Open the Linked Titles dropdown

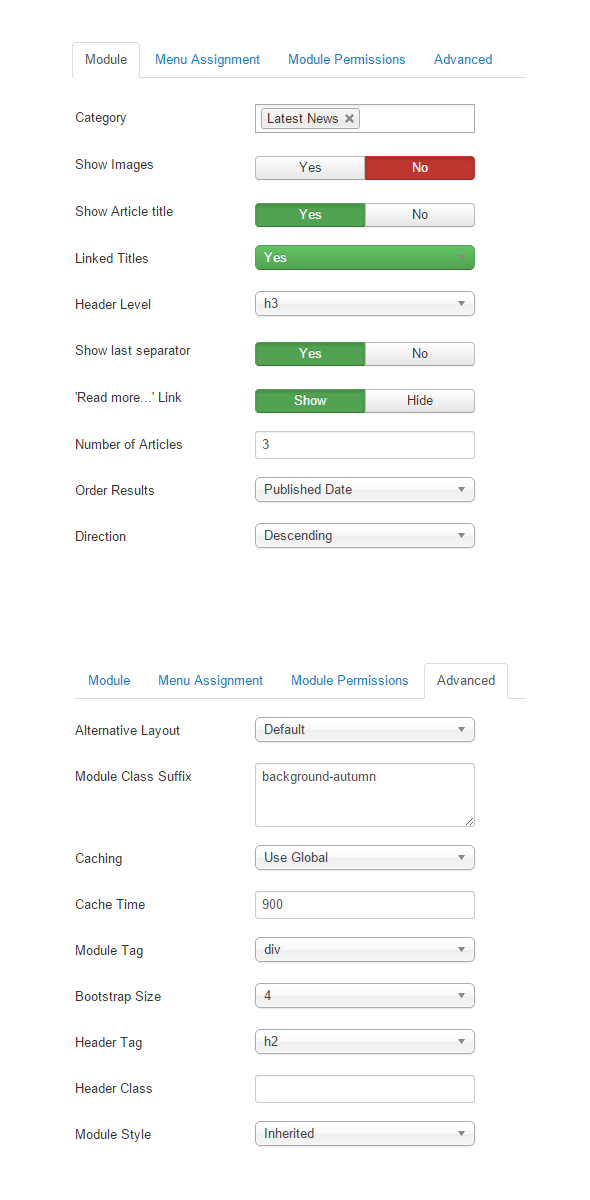(365, 258)
